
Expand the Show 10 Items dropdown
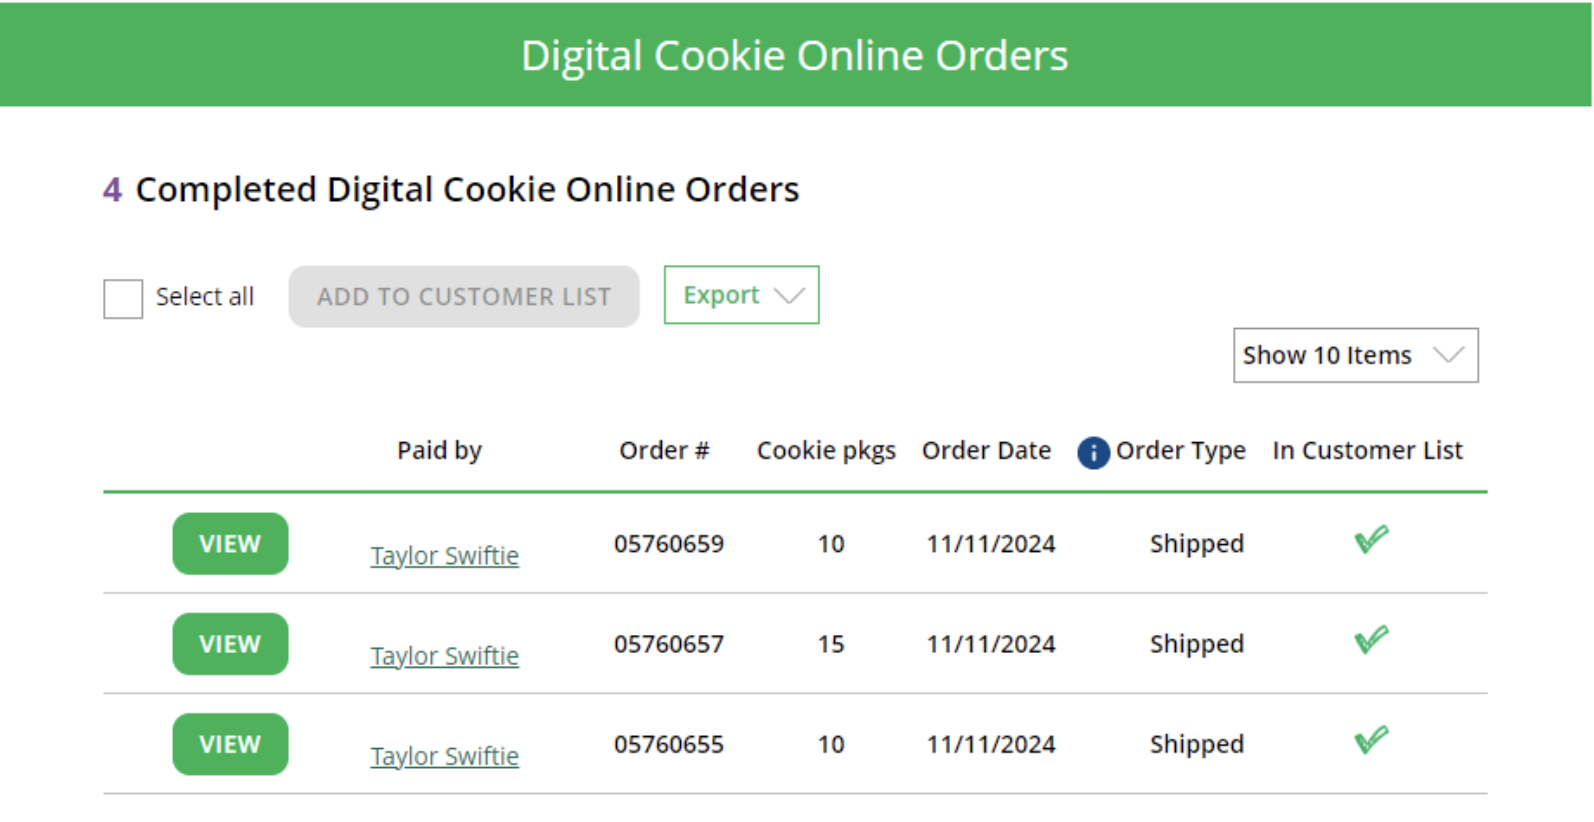[x=1355, y=355]
